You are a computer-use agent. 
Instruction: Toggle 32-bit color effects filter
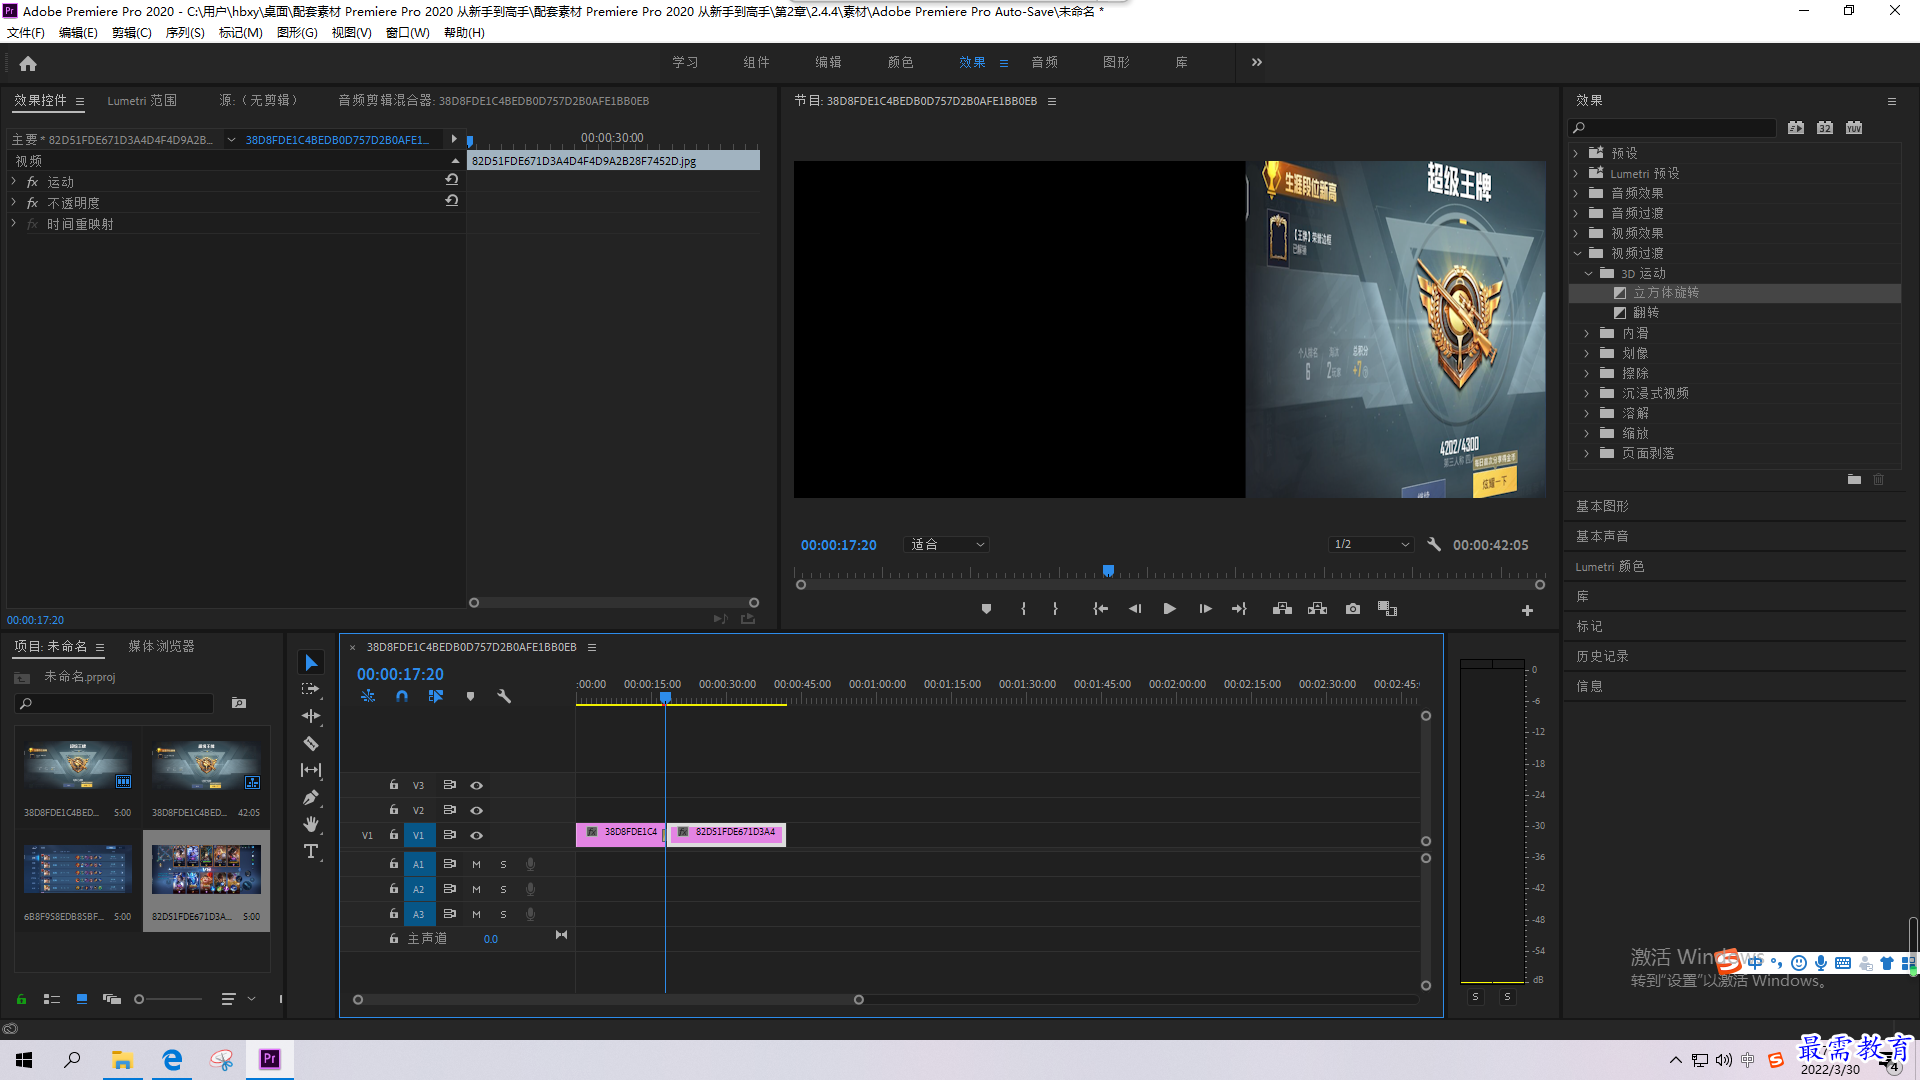click(1825, 128)
